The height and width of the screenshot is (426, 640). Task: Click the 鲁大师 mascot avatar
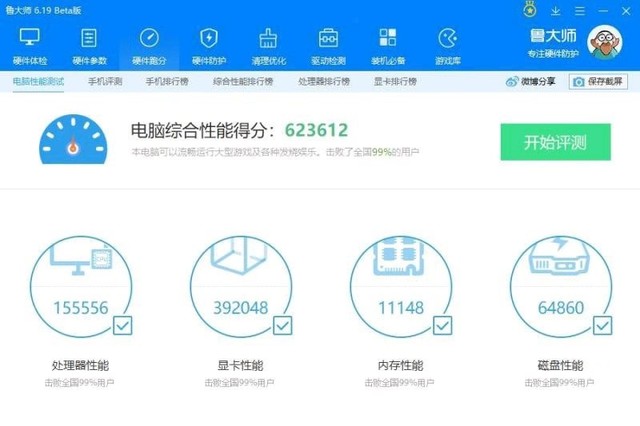[x=604, y=42]
